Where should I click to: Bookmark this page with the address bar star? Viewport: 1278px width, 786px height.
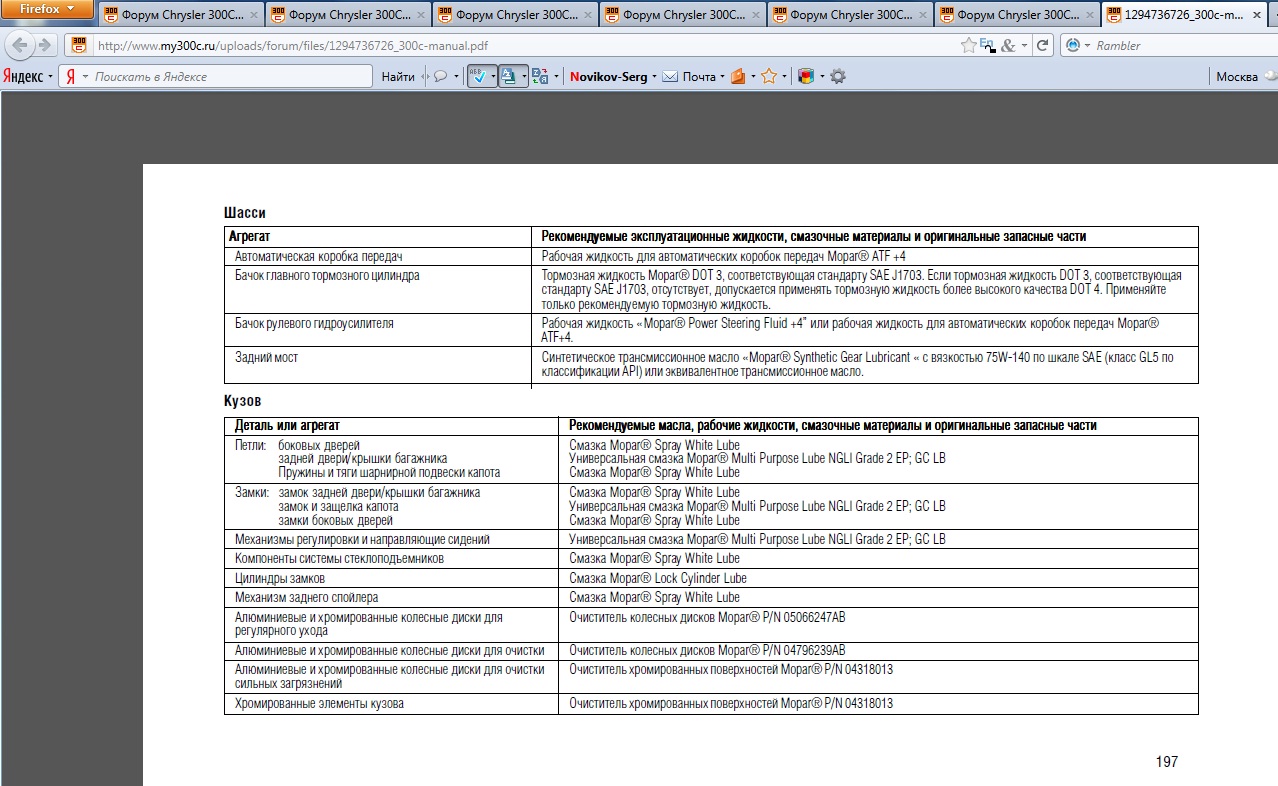point(968,45)
